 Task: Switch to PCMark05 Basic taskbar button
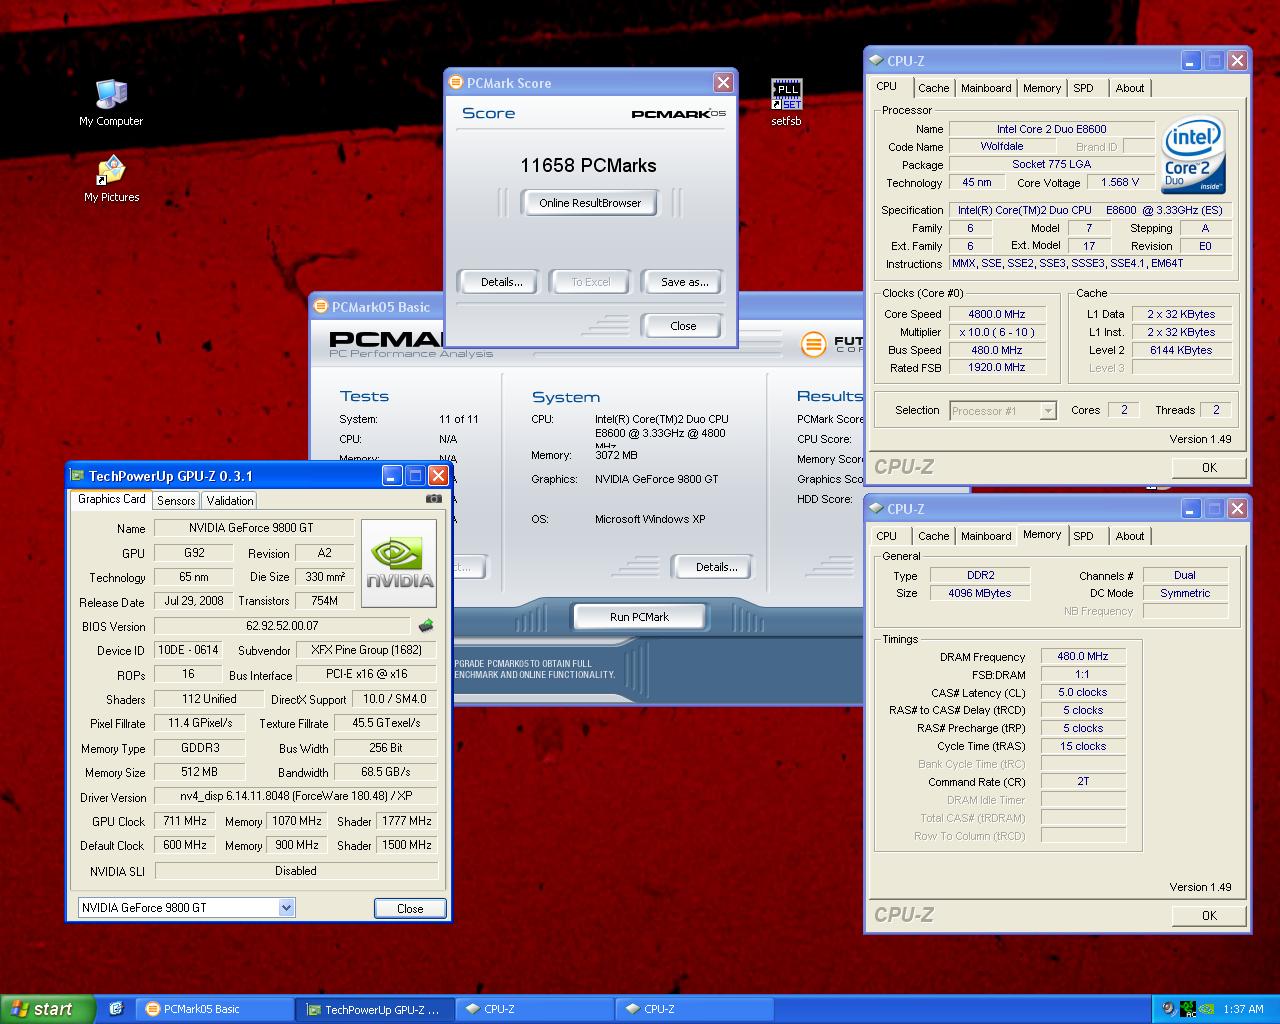tap(213, 1009)
